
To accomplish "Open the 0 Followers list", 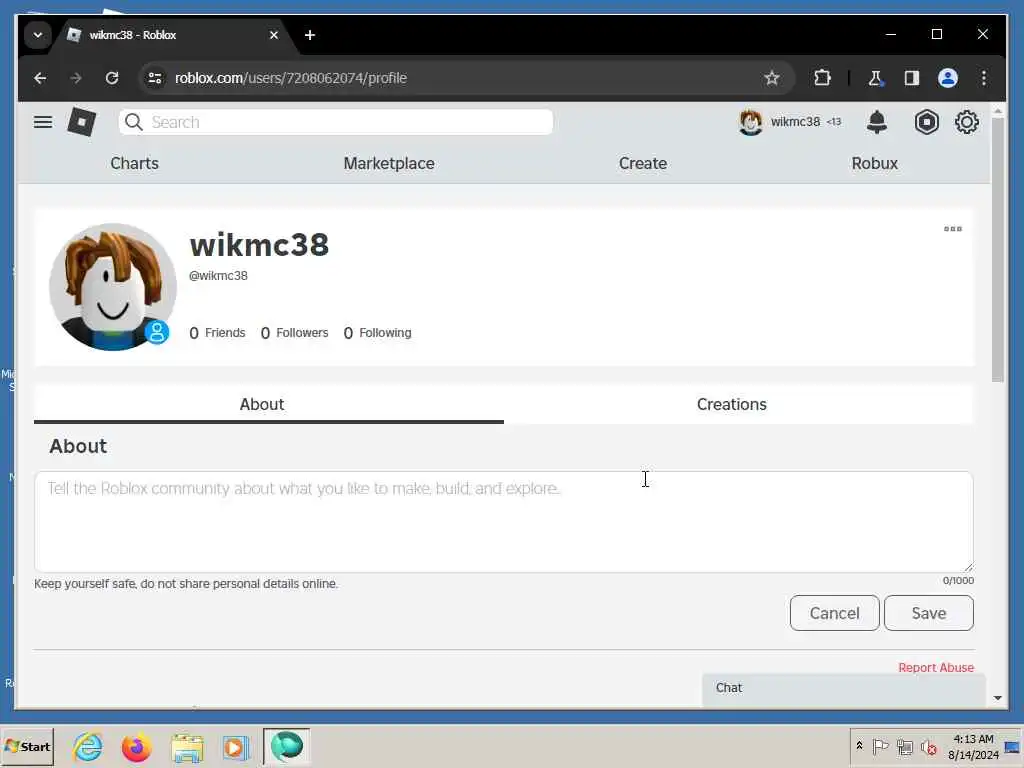I will 294,333.
